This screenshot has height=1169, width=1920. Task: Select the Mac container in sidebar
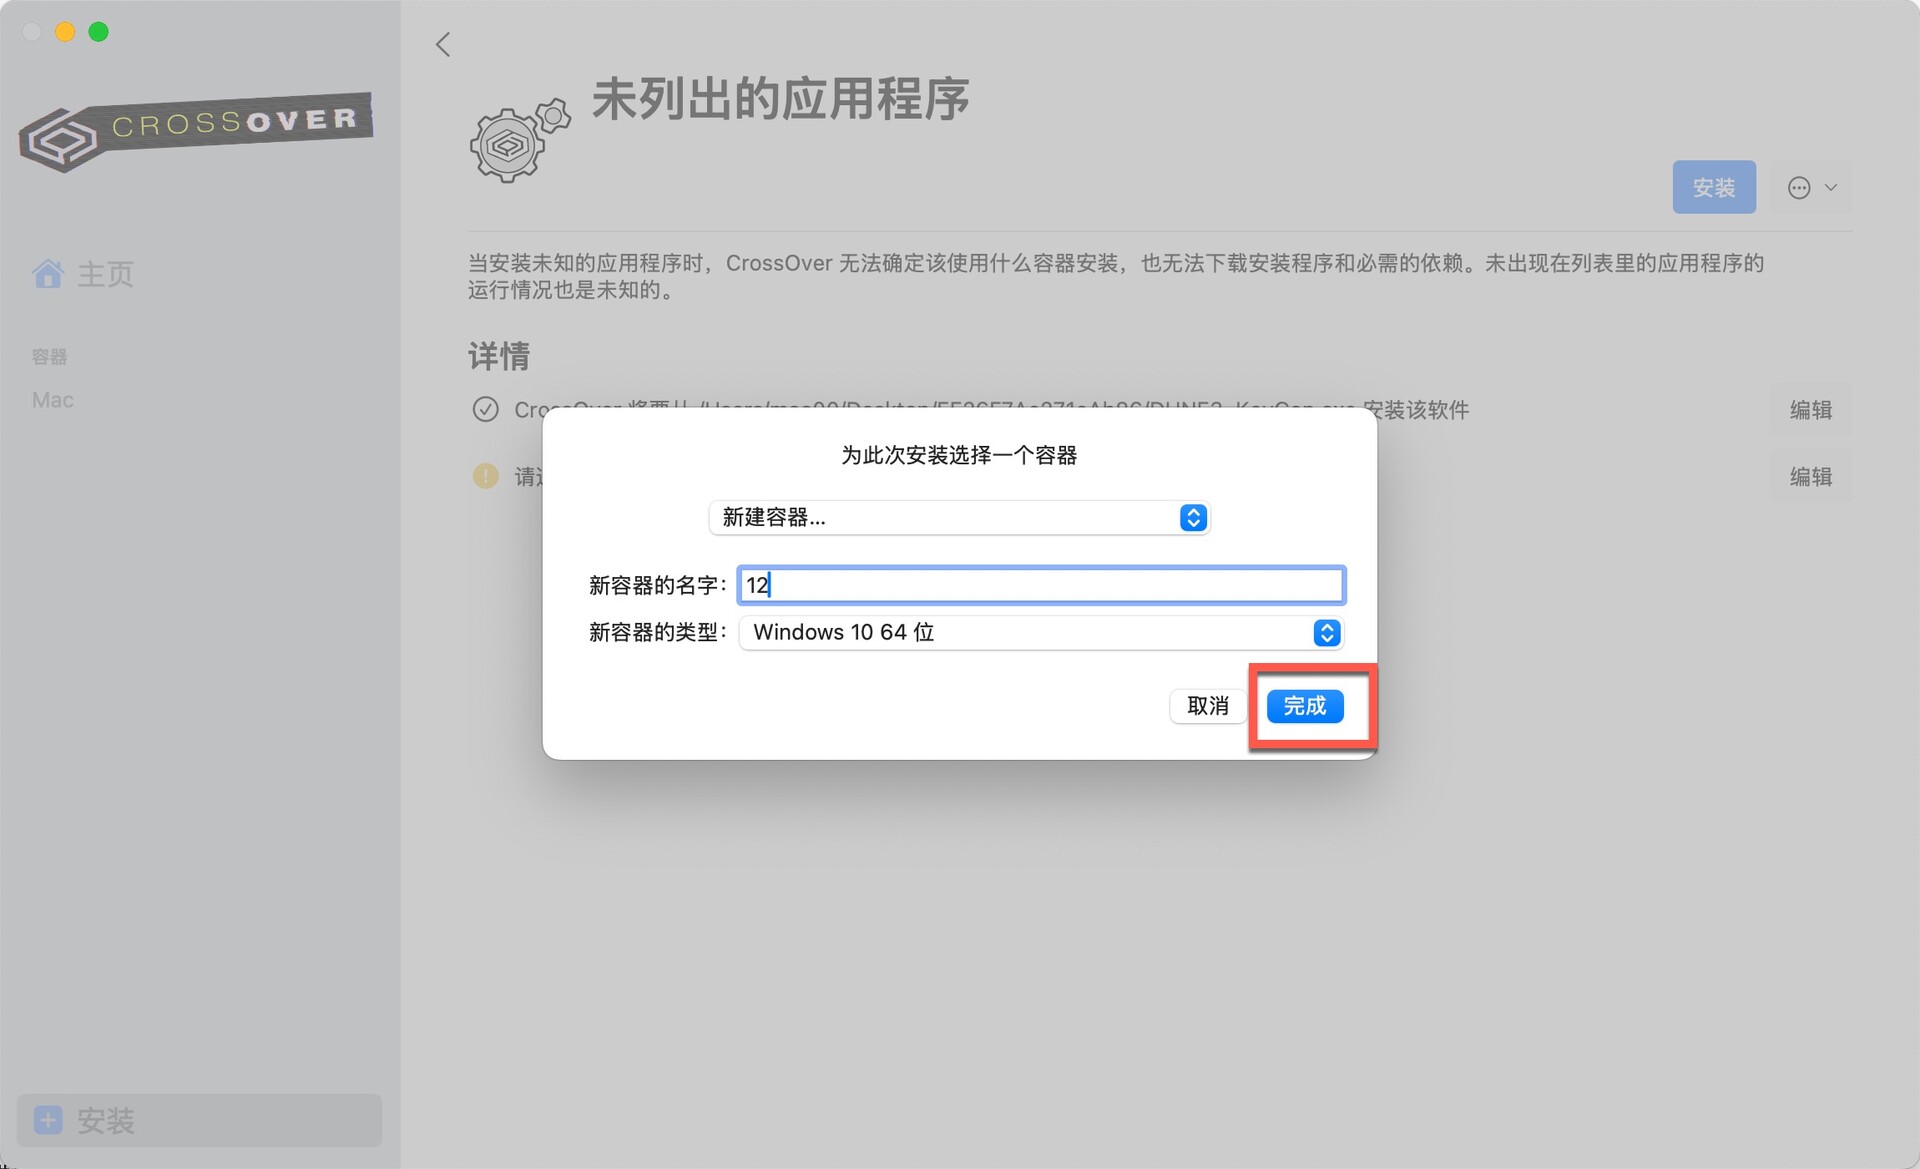pyautogui.click(x=53, y=400)
